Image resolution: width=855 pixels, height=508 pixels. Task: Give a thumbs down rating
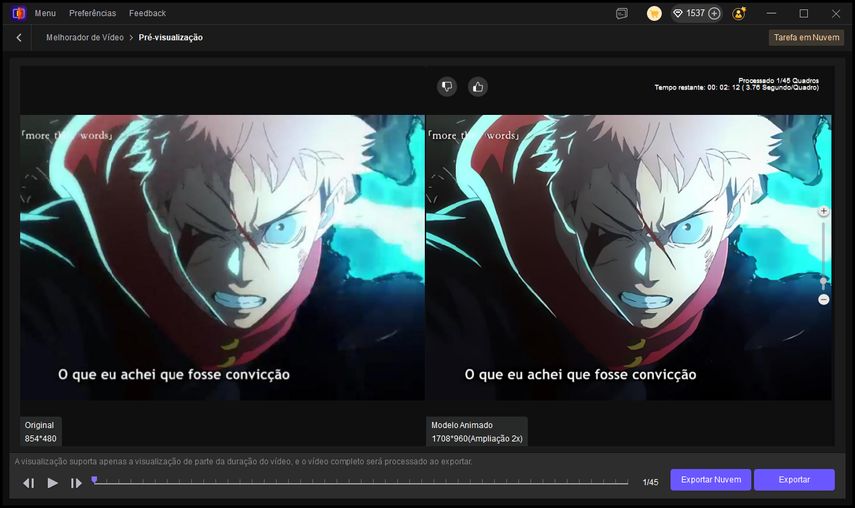447,87
